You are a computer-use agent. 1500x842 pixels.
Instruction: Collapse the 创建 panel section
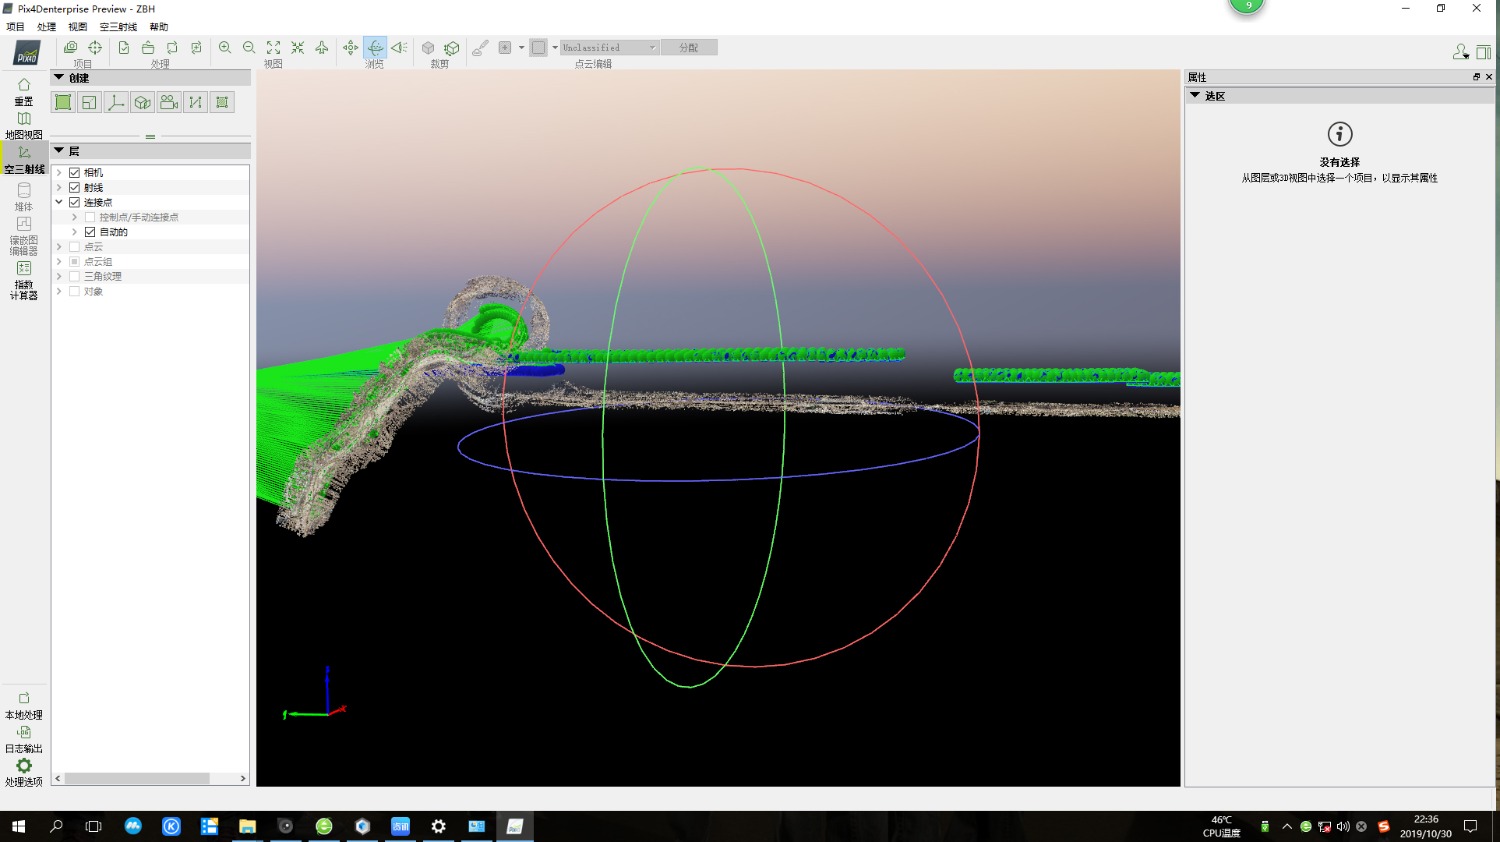coord(59,77)
